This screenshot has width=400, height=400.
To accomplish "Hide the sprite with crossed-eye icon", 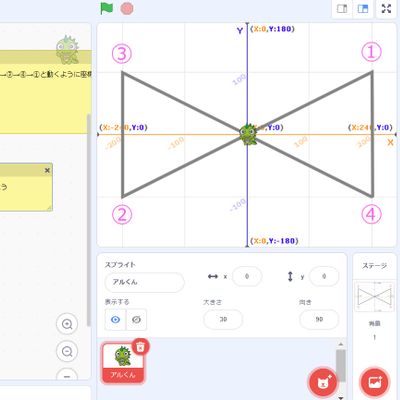I will [x=136, y=320].
